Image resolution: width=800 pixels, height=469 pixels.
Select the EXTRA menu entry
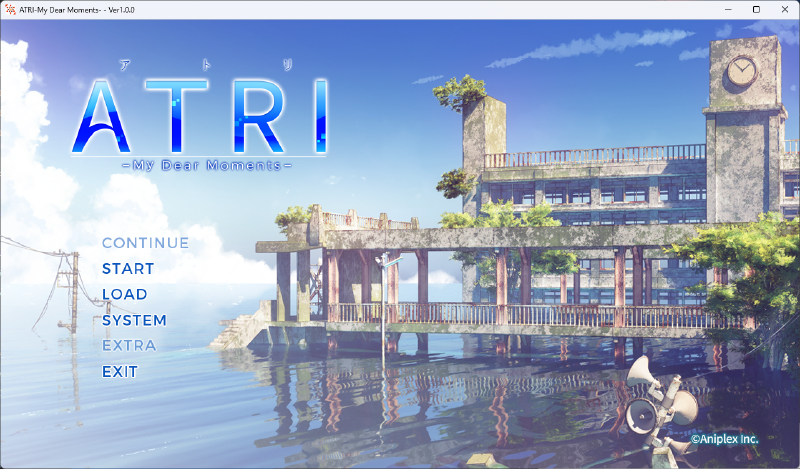tap(129, 346)
